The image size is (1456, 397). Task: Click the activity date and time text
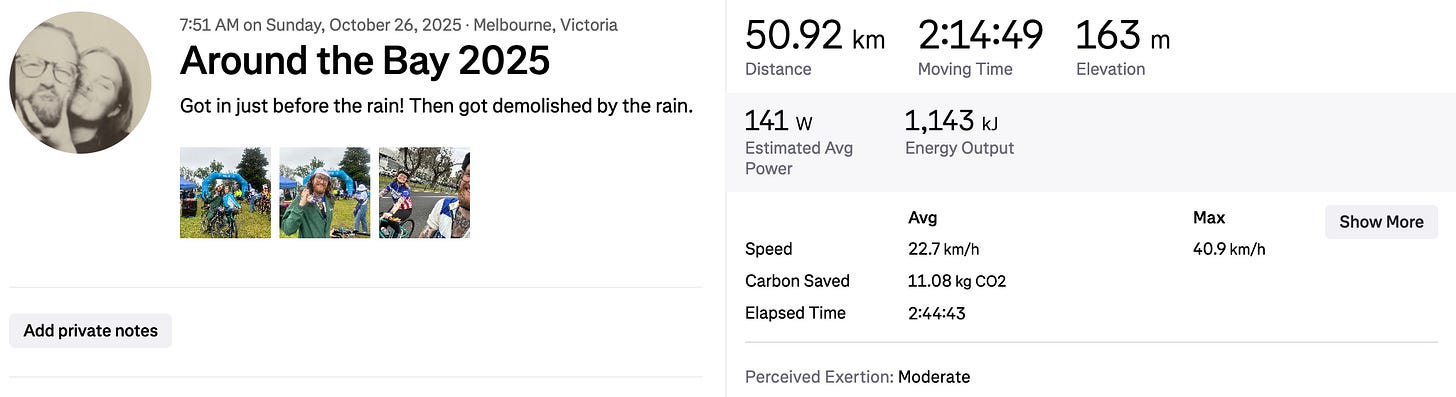point(320,25)
